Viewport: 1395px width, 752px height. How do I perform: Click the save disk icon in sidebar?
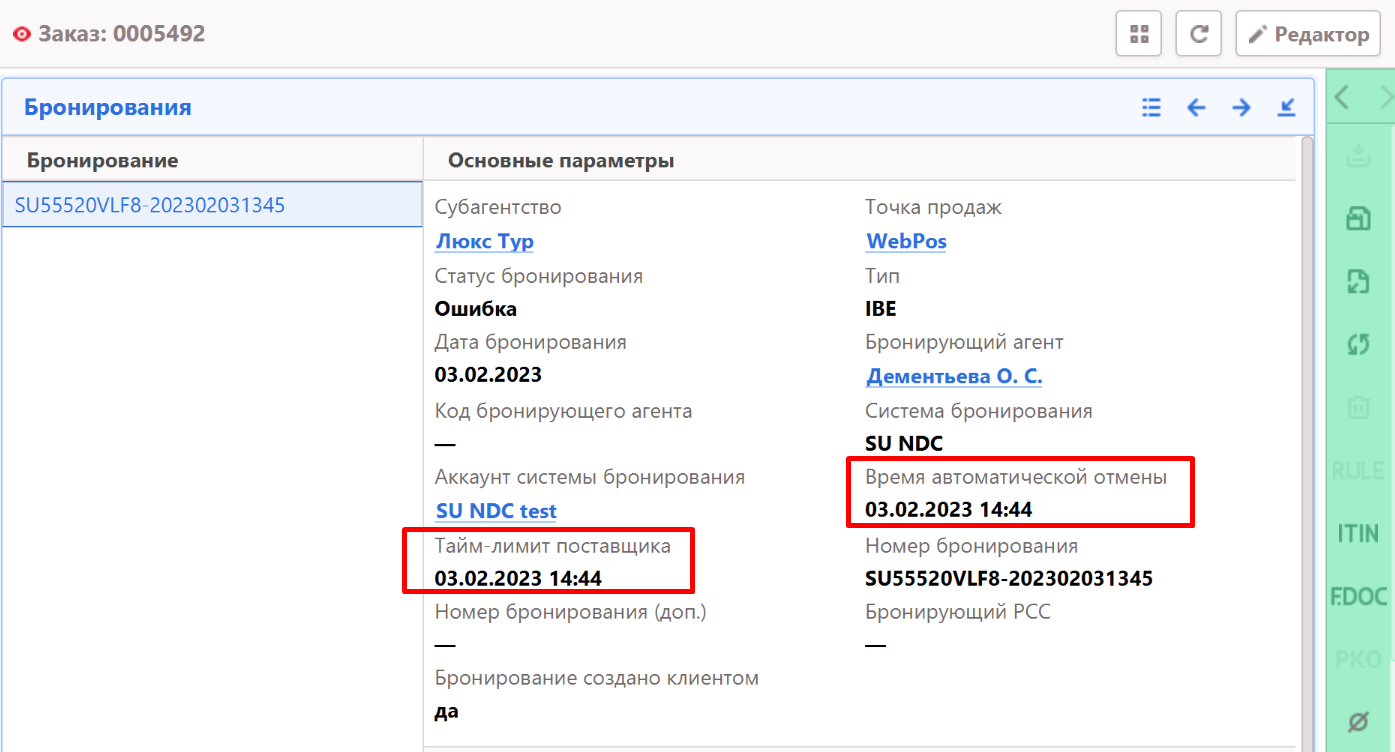(x=1358, y=220)
